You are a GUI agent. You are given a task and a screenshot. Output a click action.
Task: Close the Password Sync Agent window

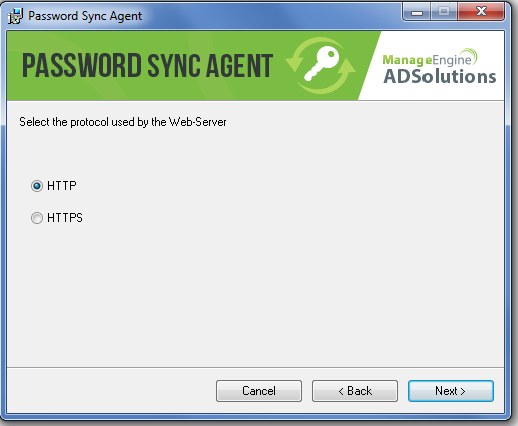click(481, 12)
